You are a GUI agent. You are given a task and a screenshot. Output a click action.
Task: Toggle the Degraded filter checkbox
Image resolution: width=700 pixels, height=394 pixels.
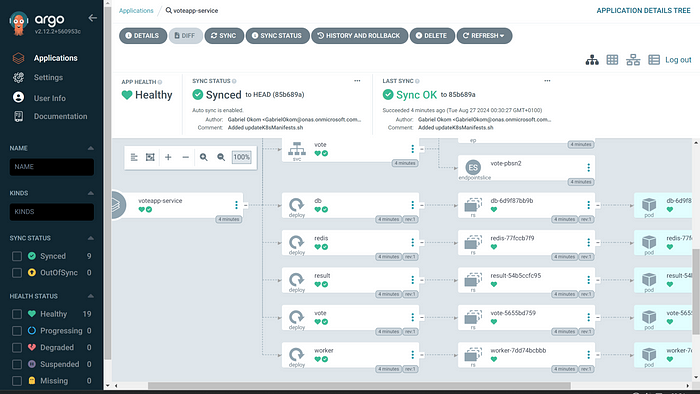pos(17,348)
